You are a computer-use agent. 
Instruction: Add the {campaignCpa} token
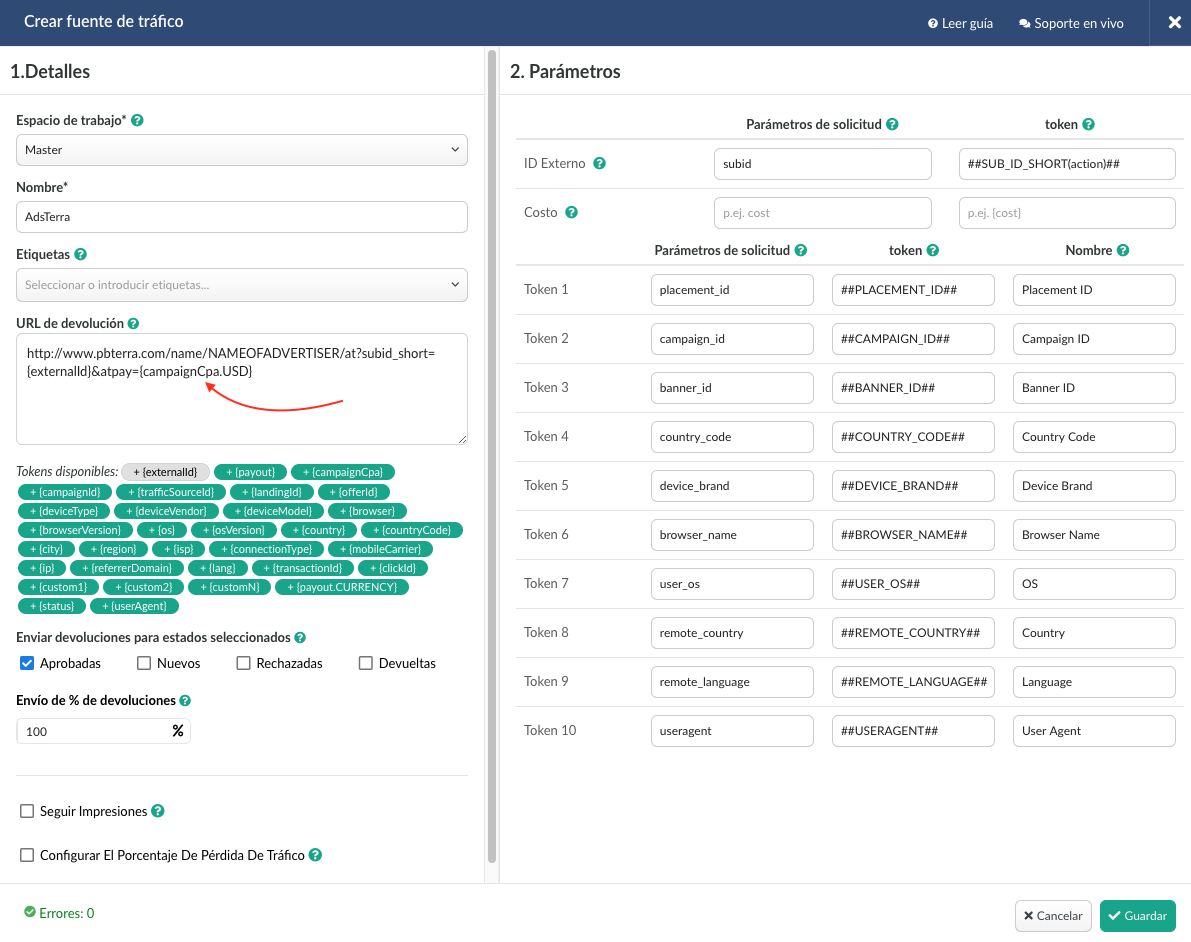(x=343, y=472)
